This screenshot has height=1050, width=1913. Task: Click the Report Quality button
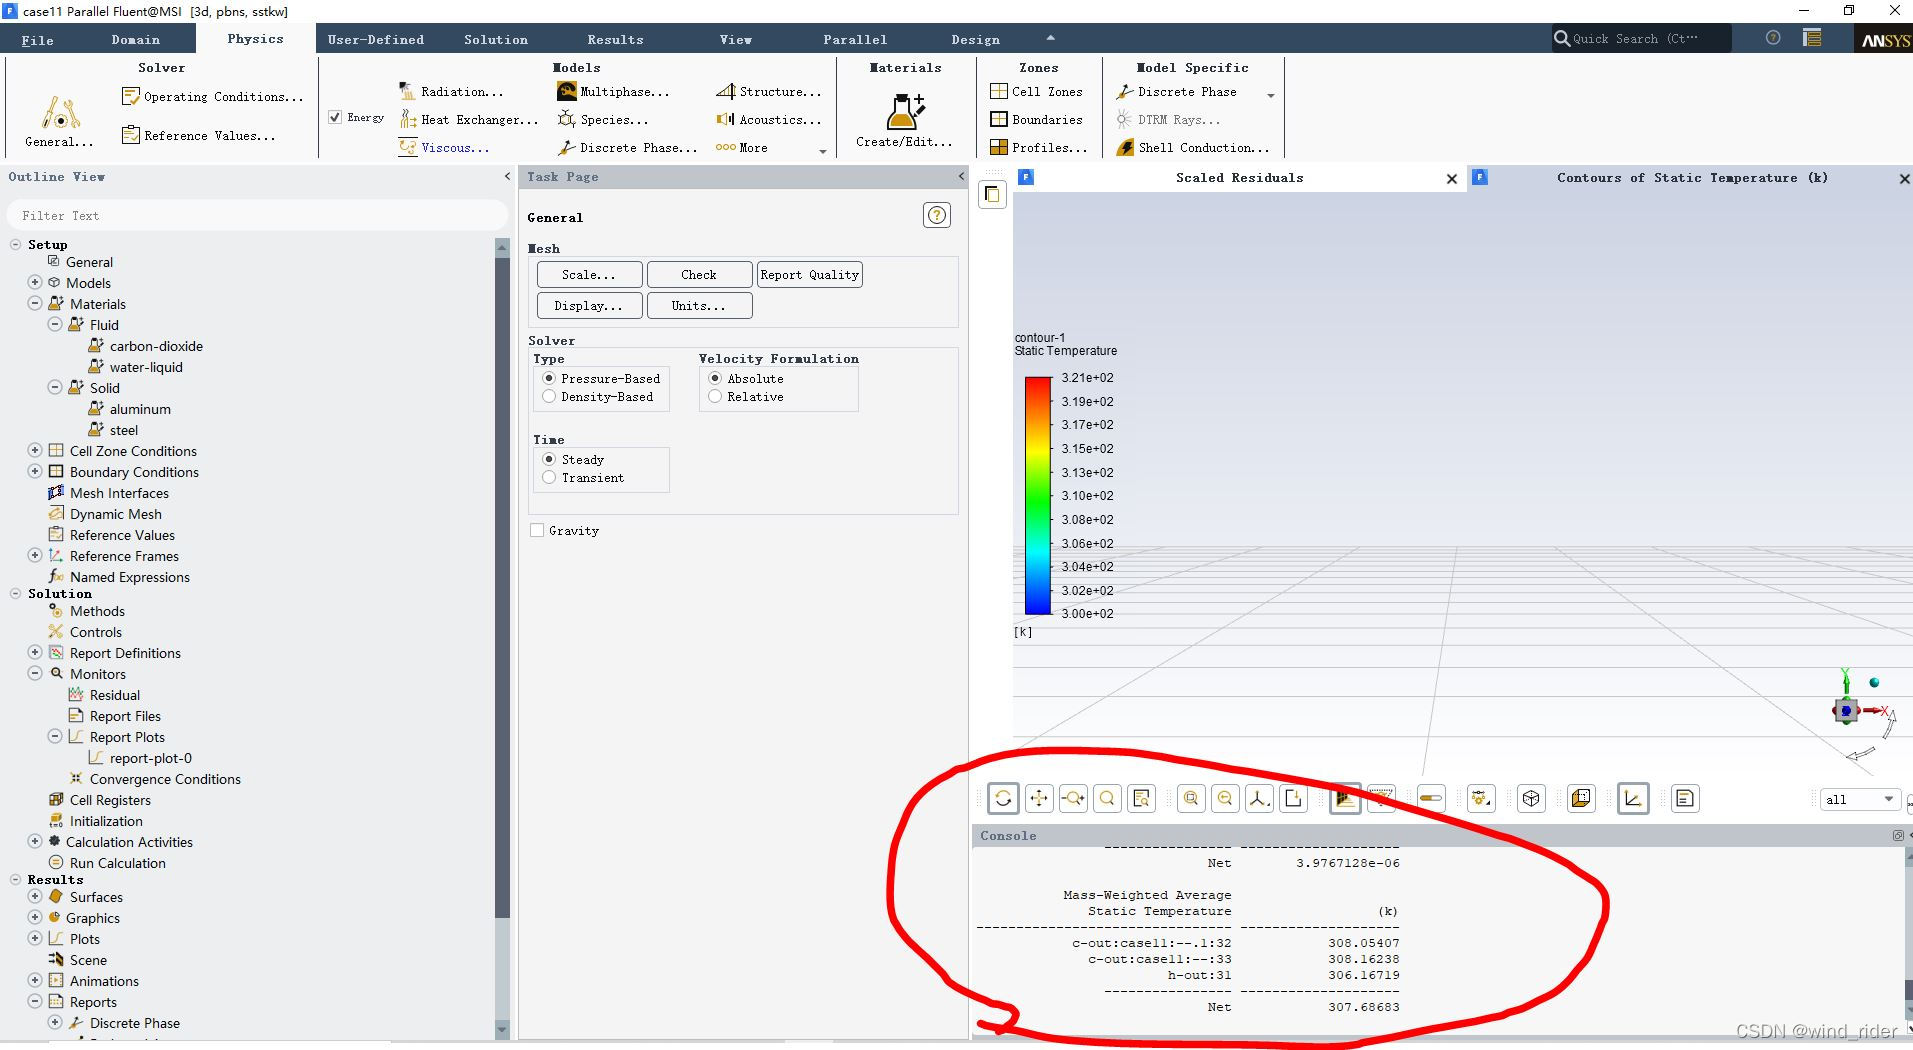(809, 274)
